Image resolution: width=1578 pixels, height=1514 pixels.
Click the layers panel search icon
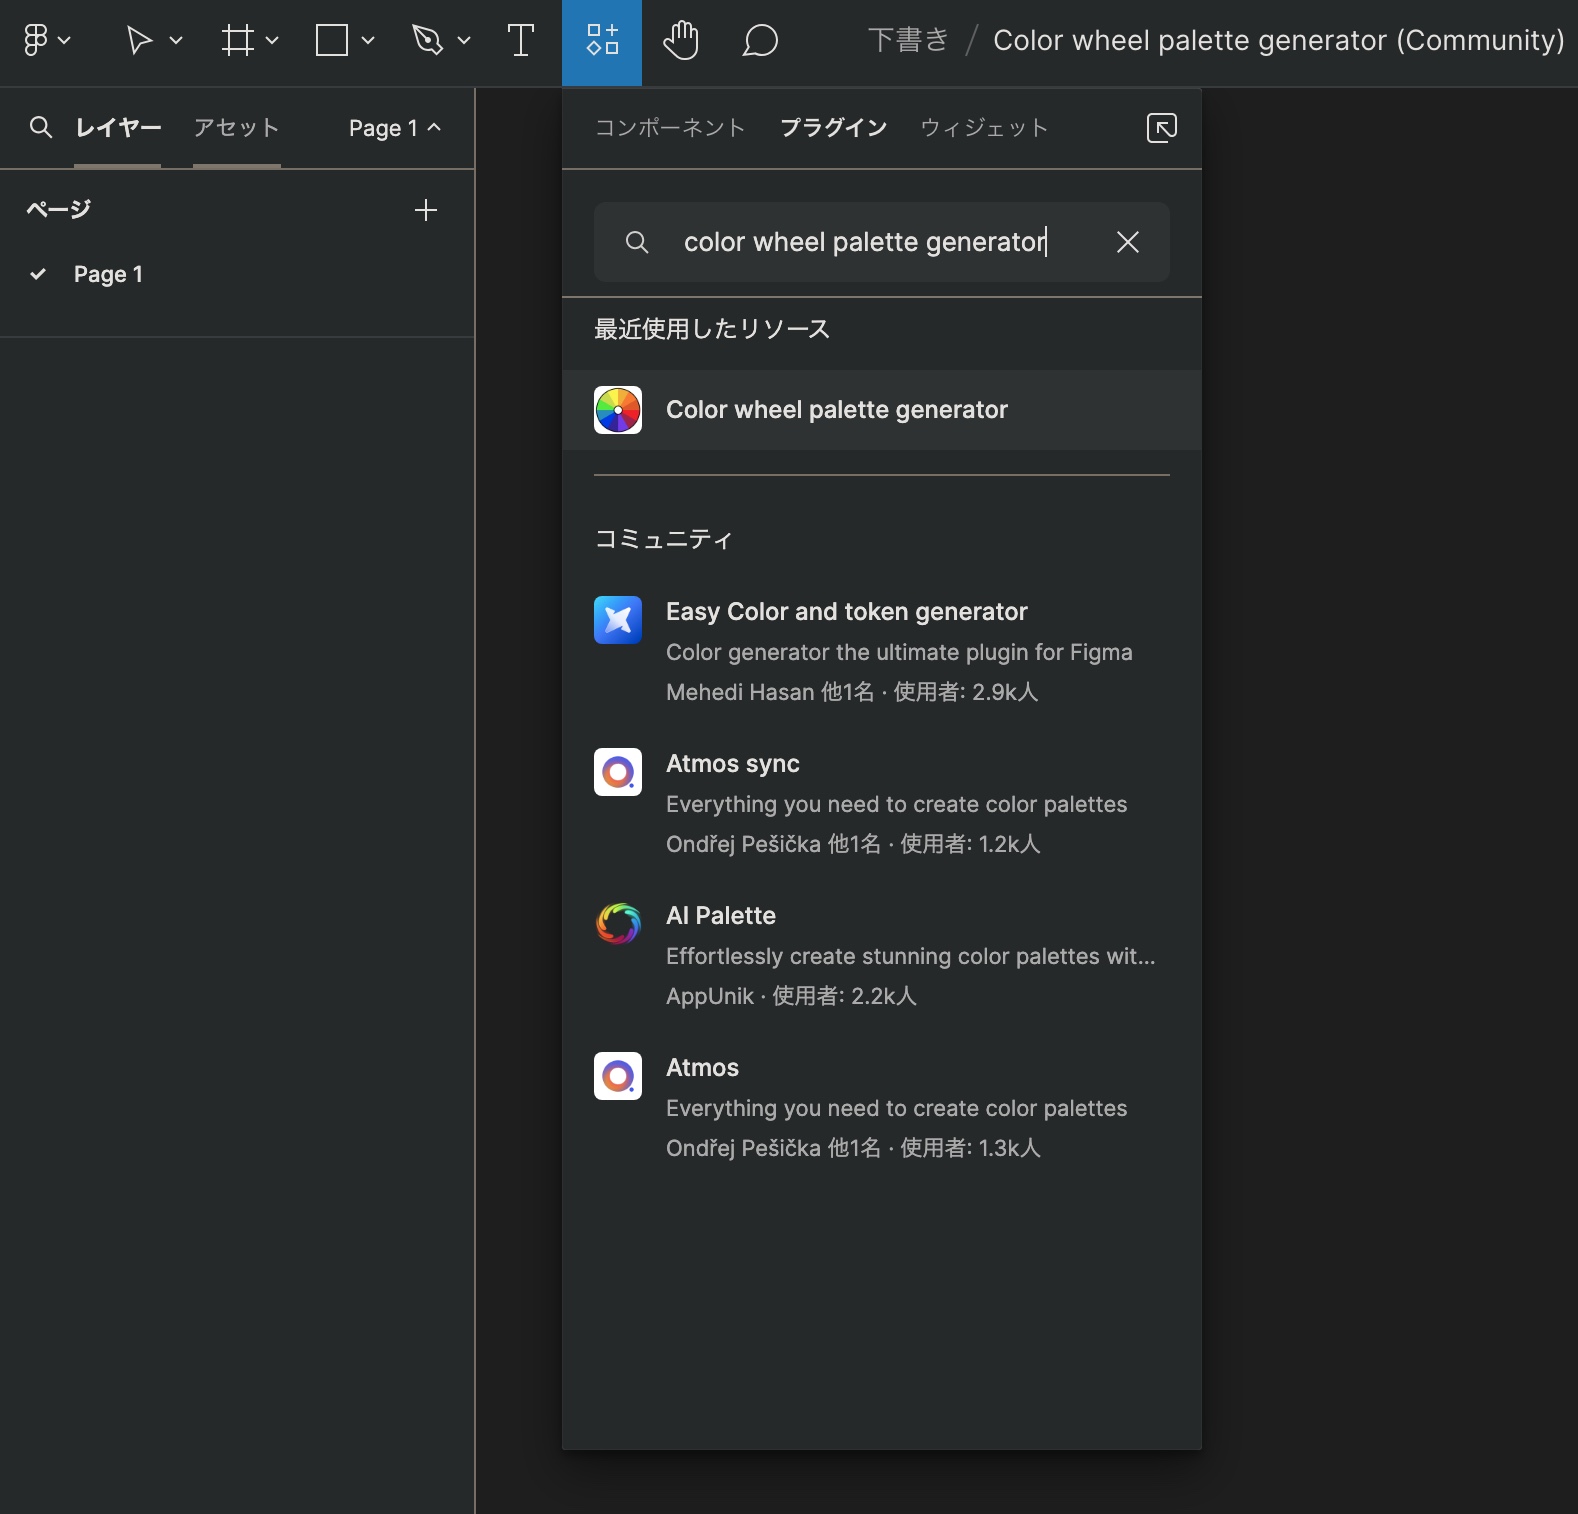[41, 127]
